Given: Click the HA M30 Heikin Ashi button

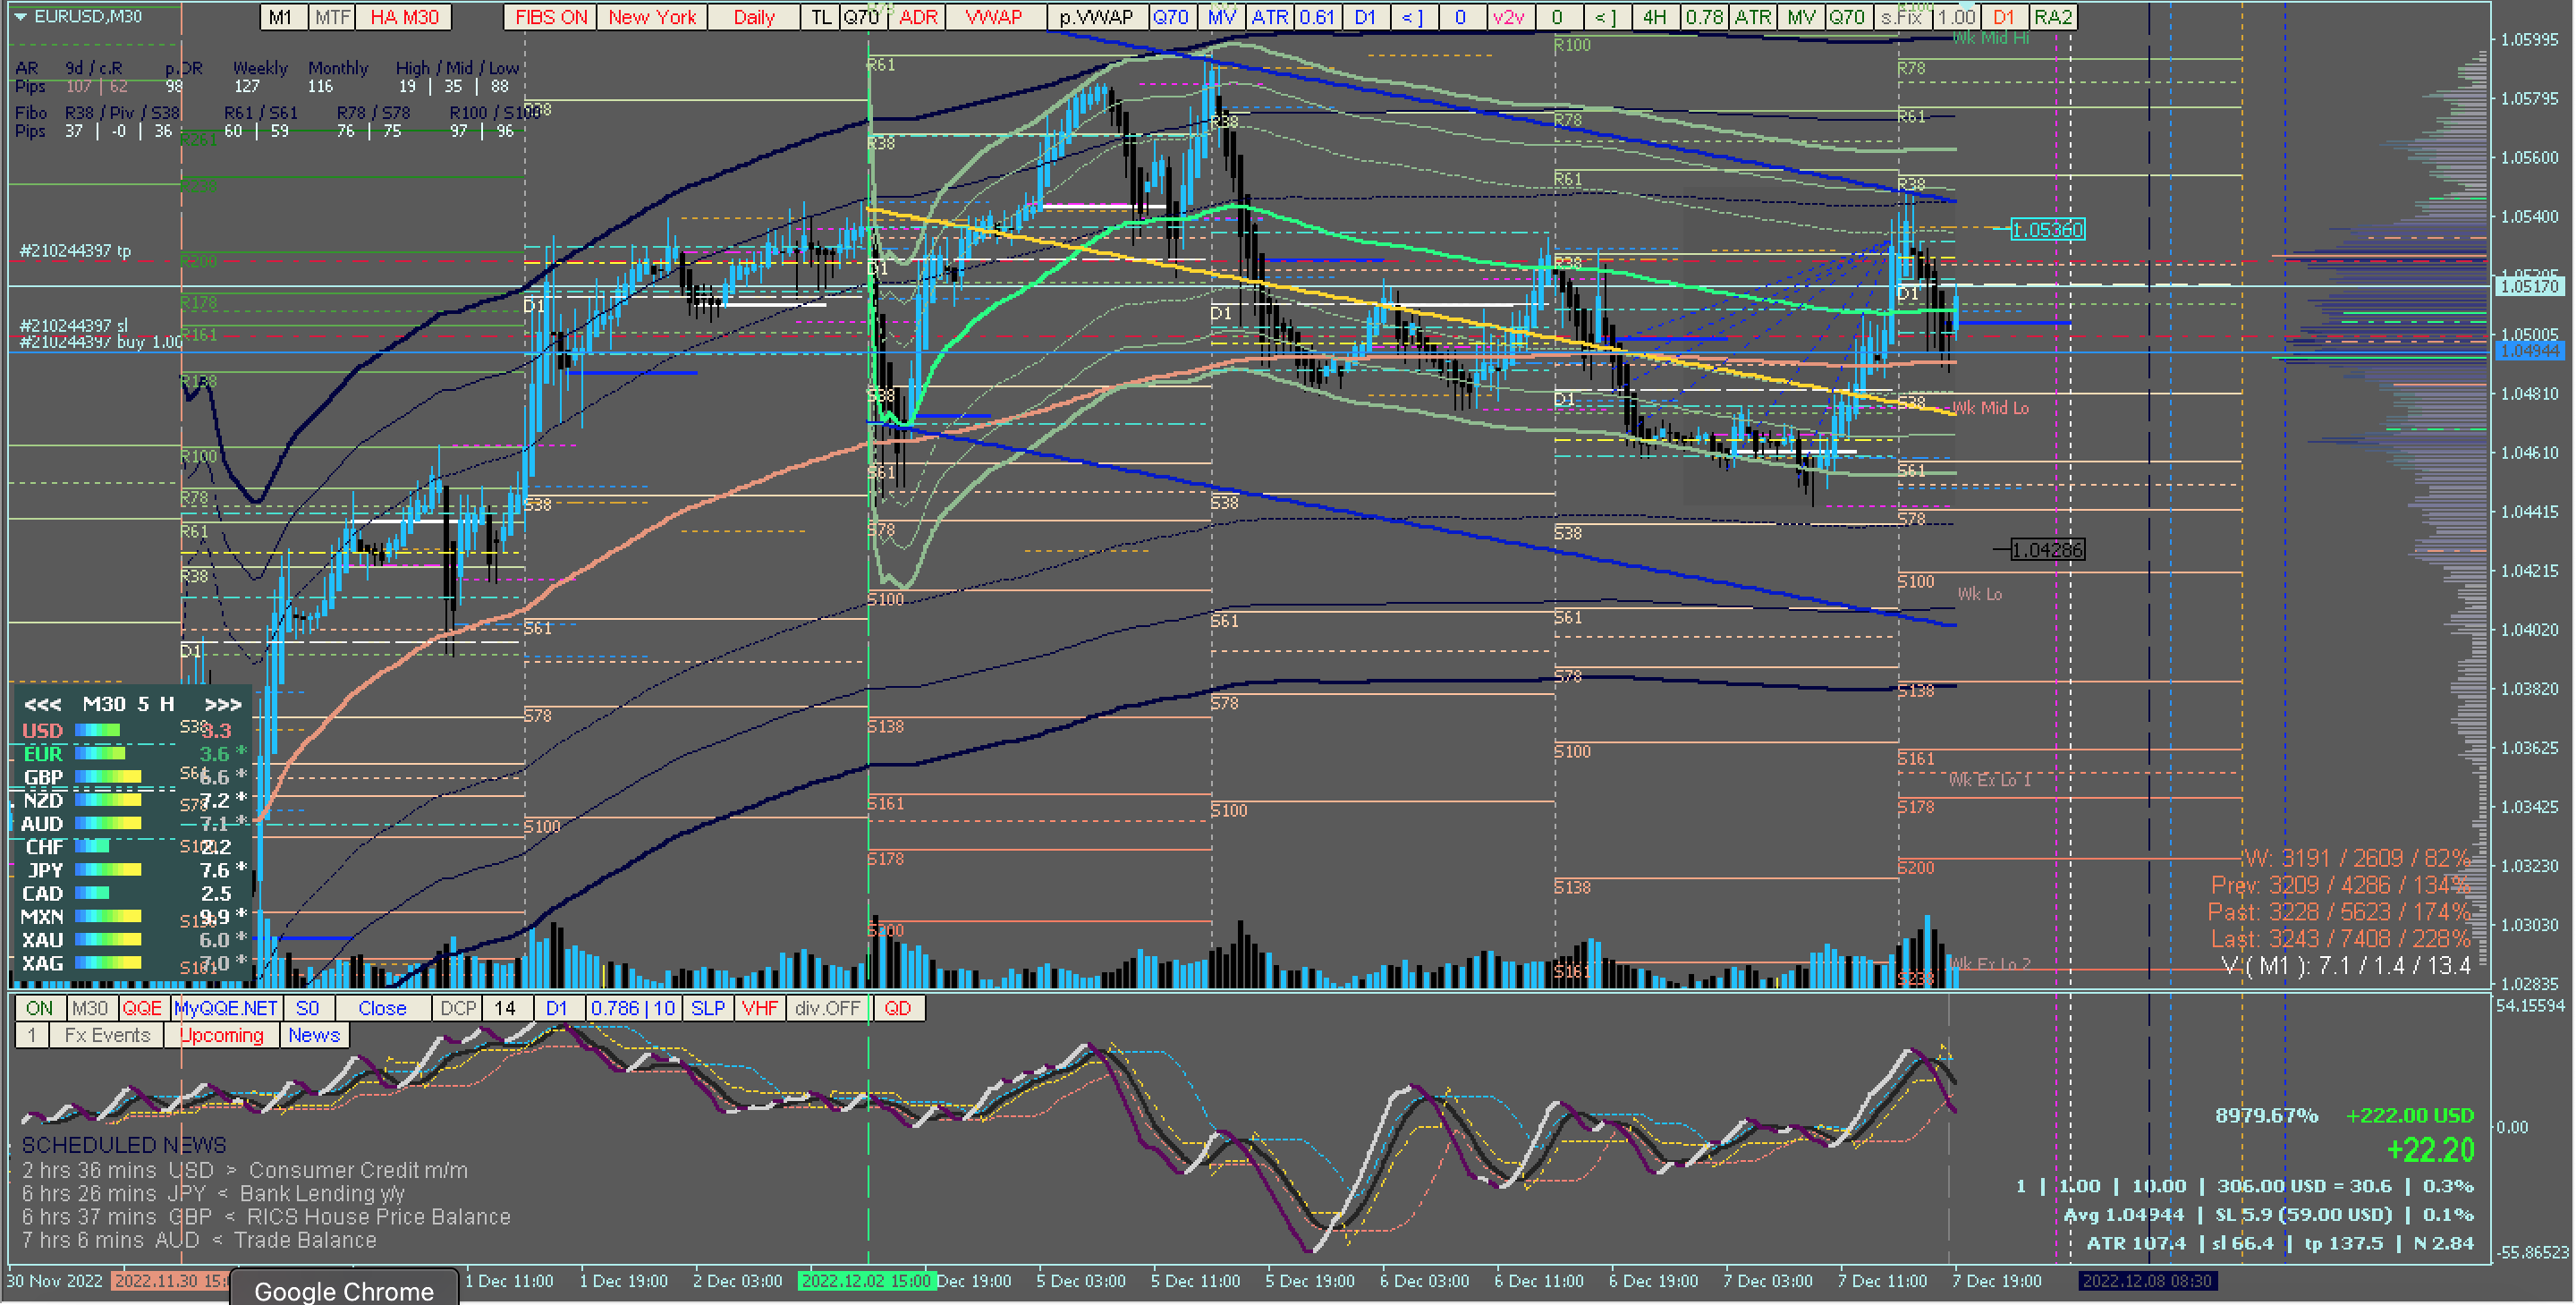Looking at the screenshot, I should point(404,17).
